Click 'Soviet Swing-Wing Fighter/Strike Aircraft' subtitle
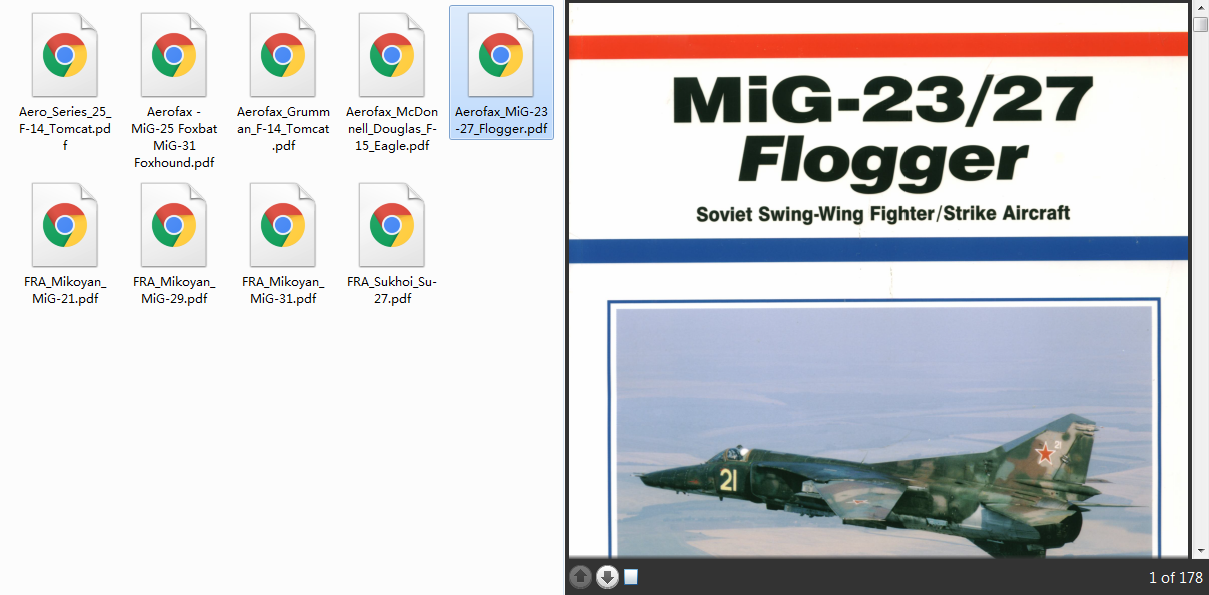 [883, 213]
